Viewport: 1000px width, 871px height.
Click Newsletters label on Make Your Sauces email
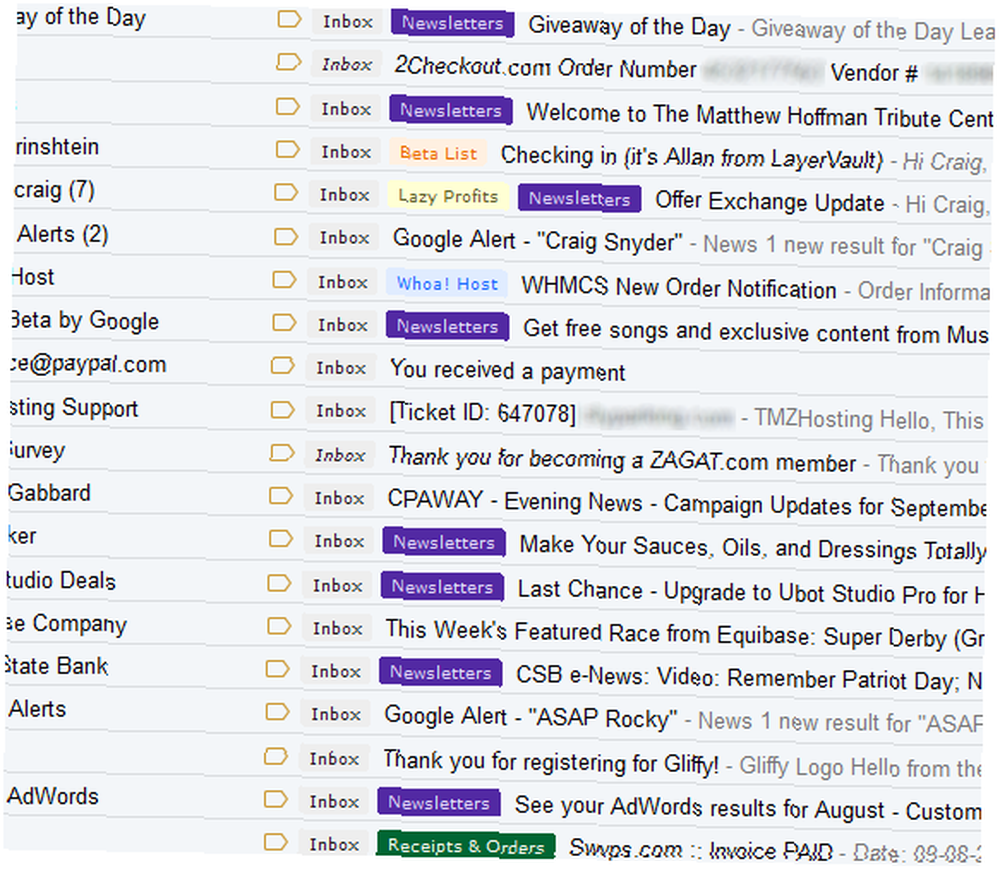coord(444,542)
